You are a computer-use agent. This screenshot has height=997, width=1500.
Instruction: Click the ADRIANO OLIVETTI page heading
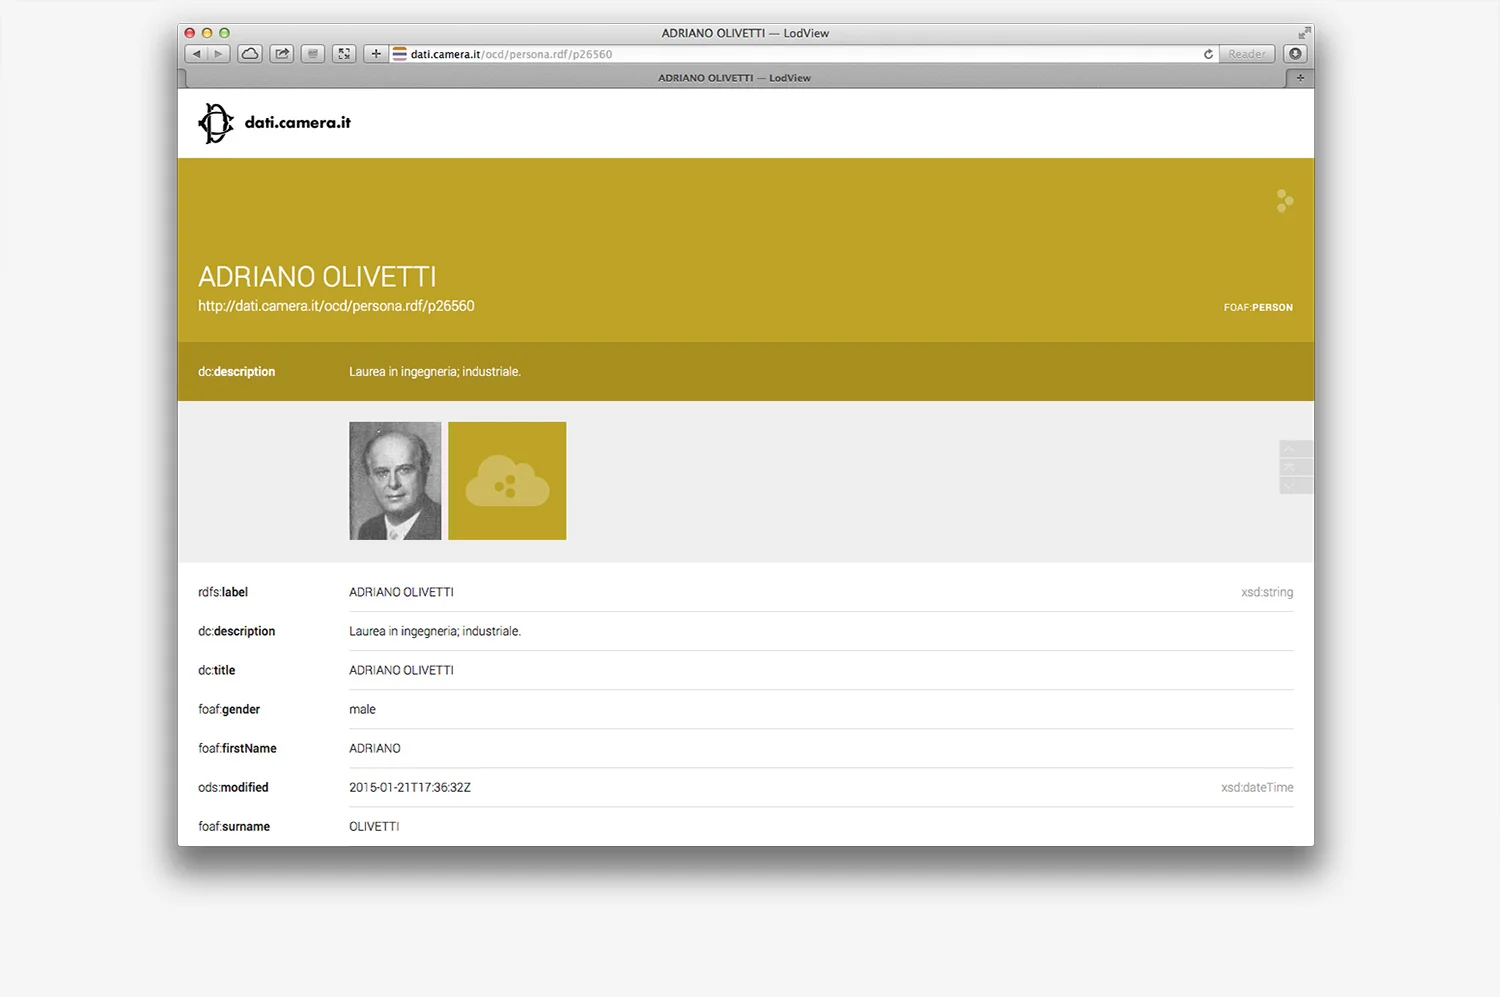[317, 276]
